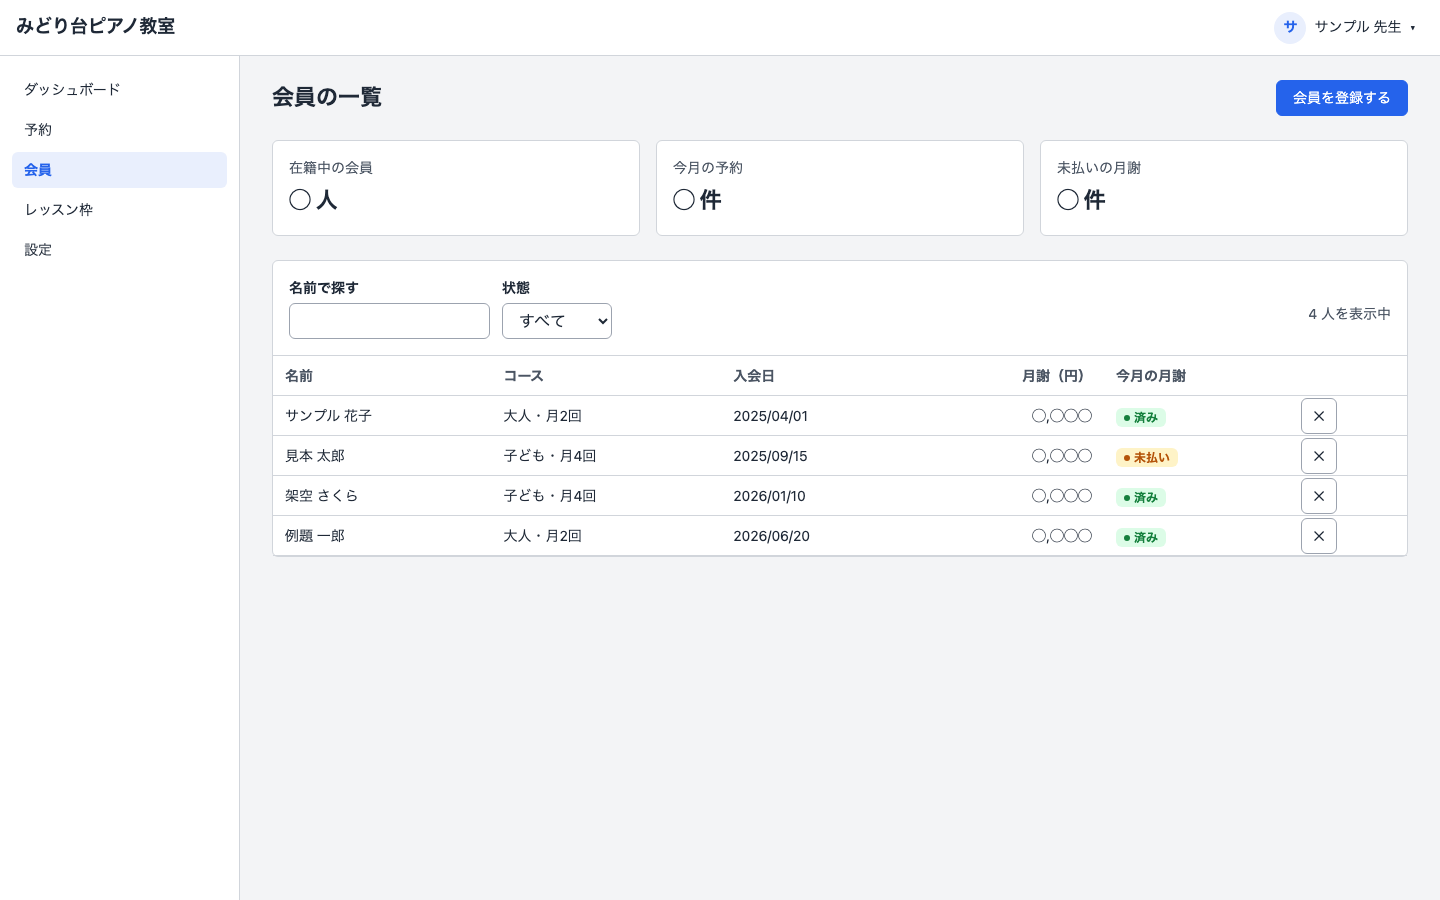Click 大人・月2回 in サンプル 花子's row
This screenshot has width=1440, height=900.
click(x=542, y=416)
